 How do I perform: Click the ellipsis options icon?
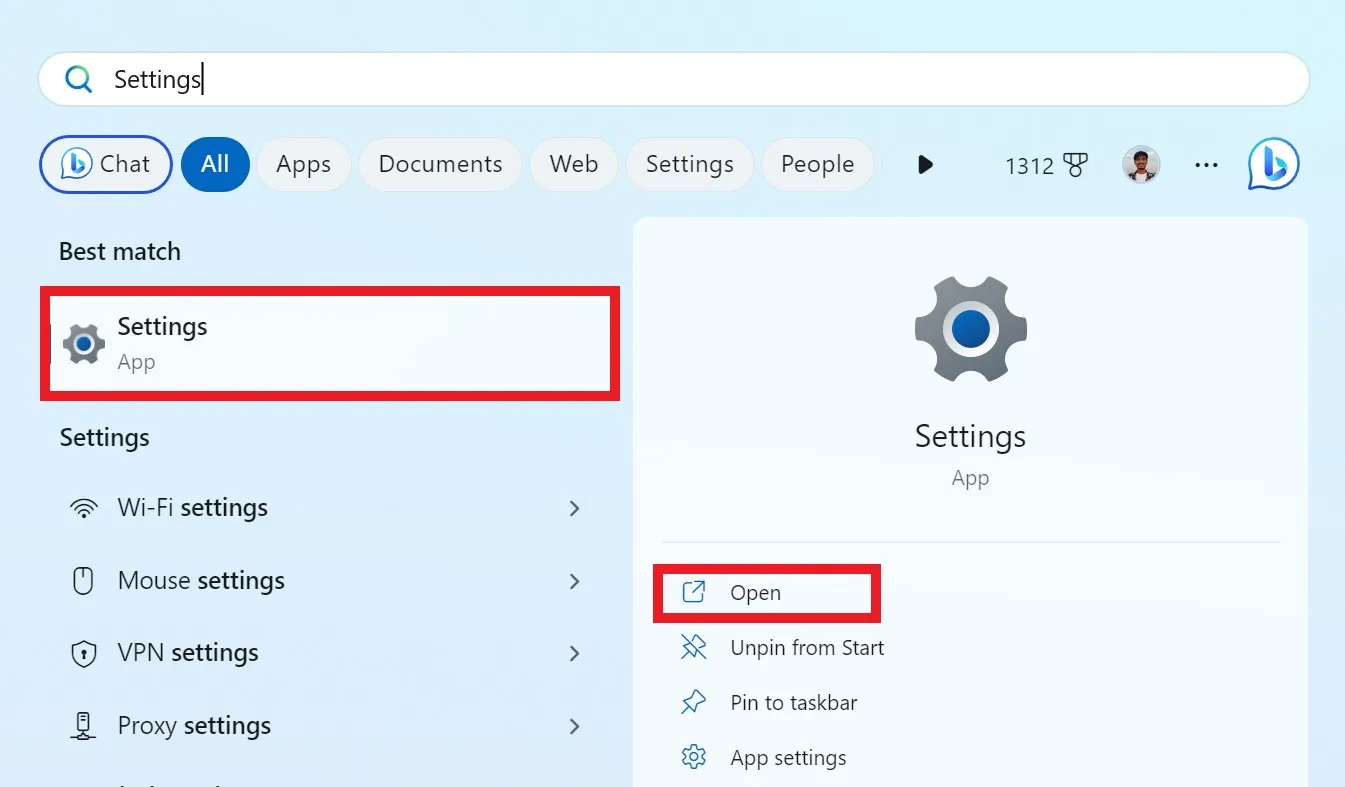click(x=1206, y=165)
